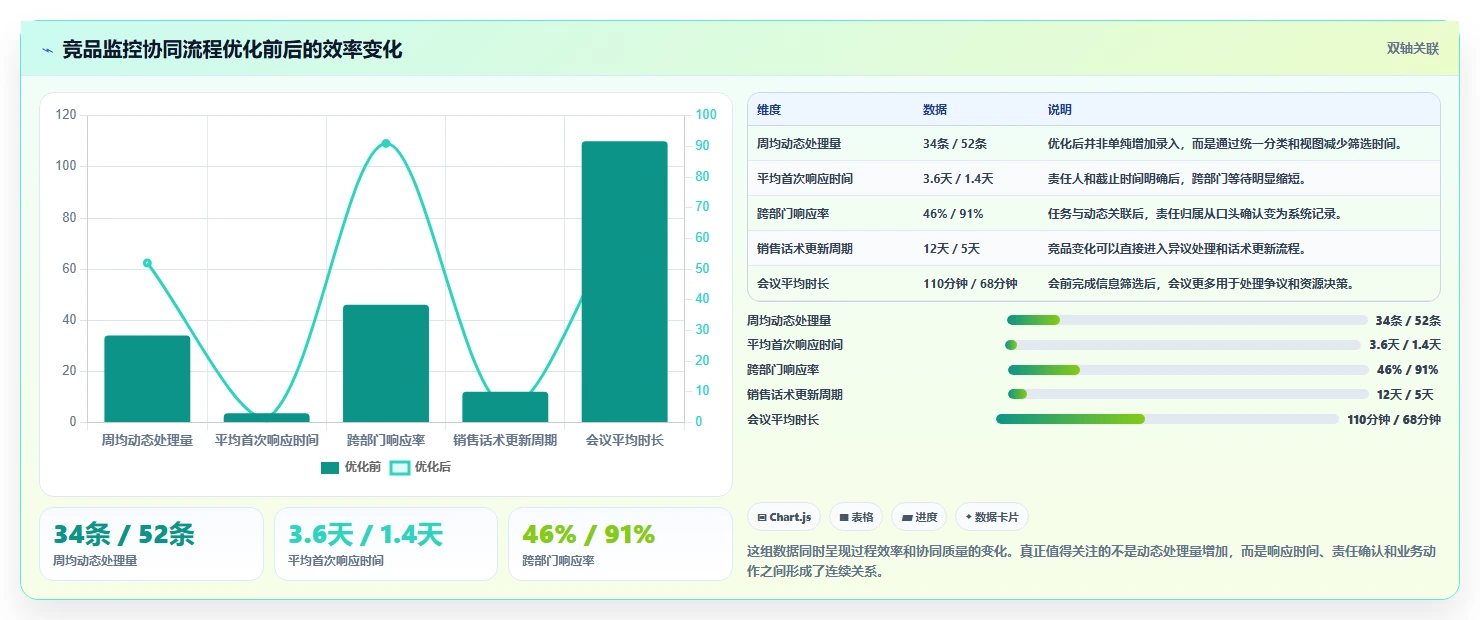Toggle the 优化后 legend item
Viewport: 1480px width, 620px height.
click(x=420, y=467)
